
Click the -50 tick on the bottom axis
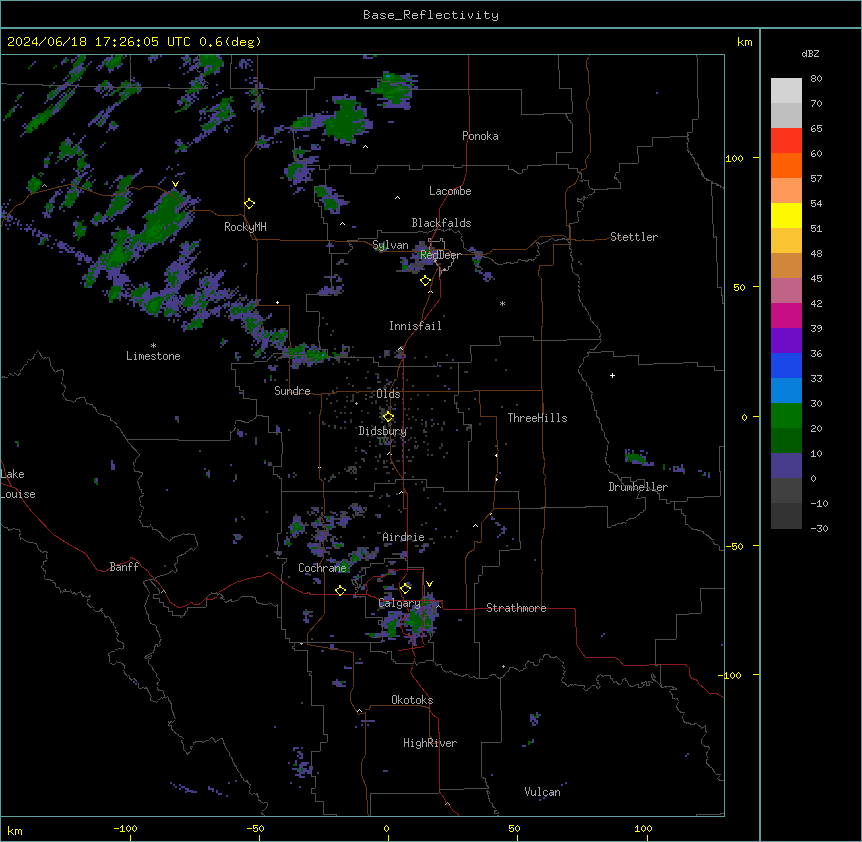click(x=255, y=828)
